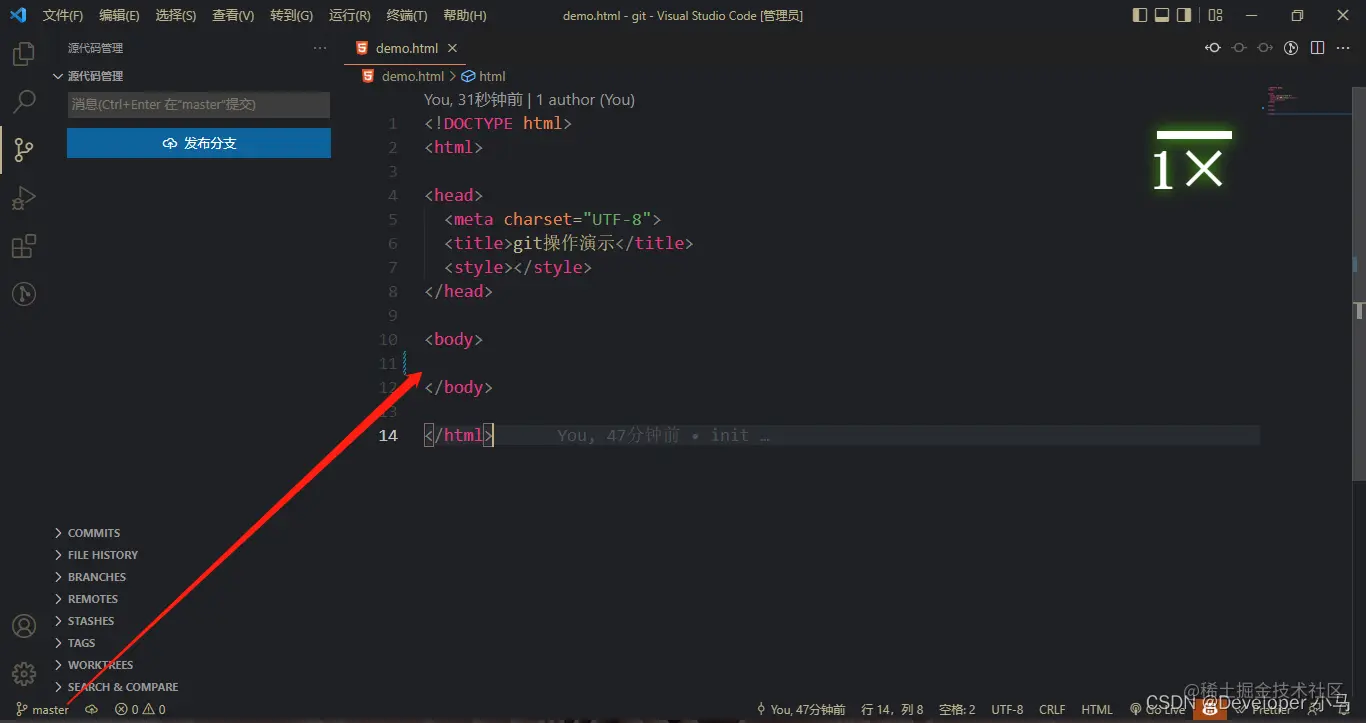
Task: Click the commit message input field
Action: 199,105
